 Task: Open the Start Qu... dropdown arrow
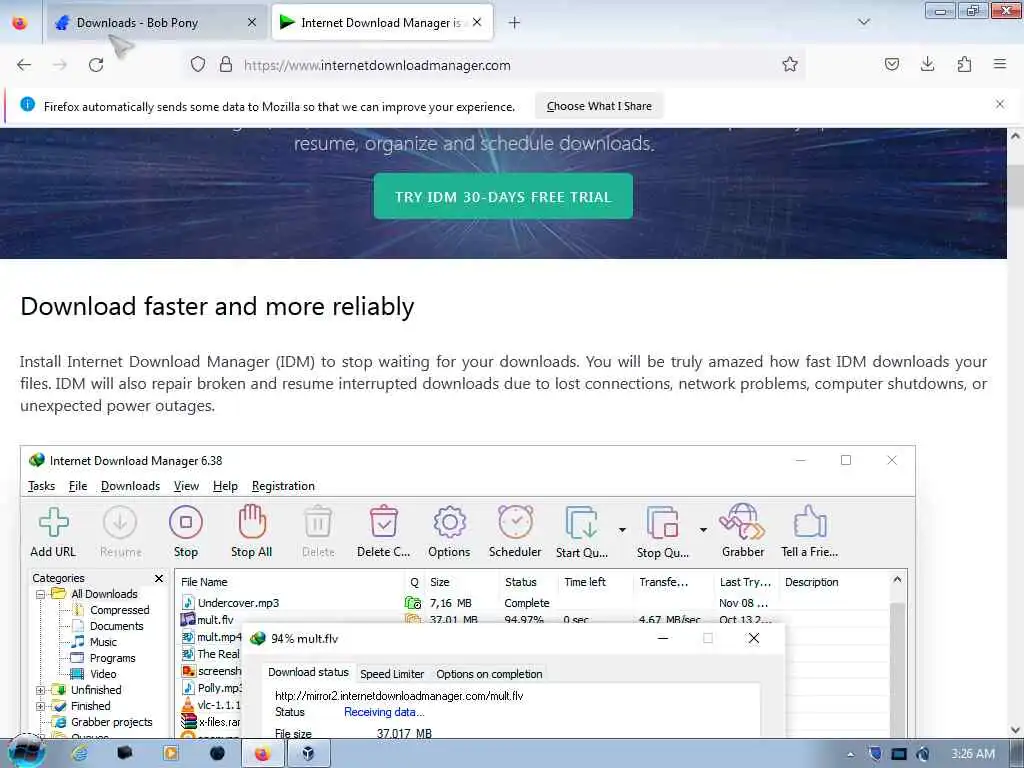point(622,530)
